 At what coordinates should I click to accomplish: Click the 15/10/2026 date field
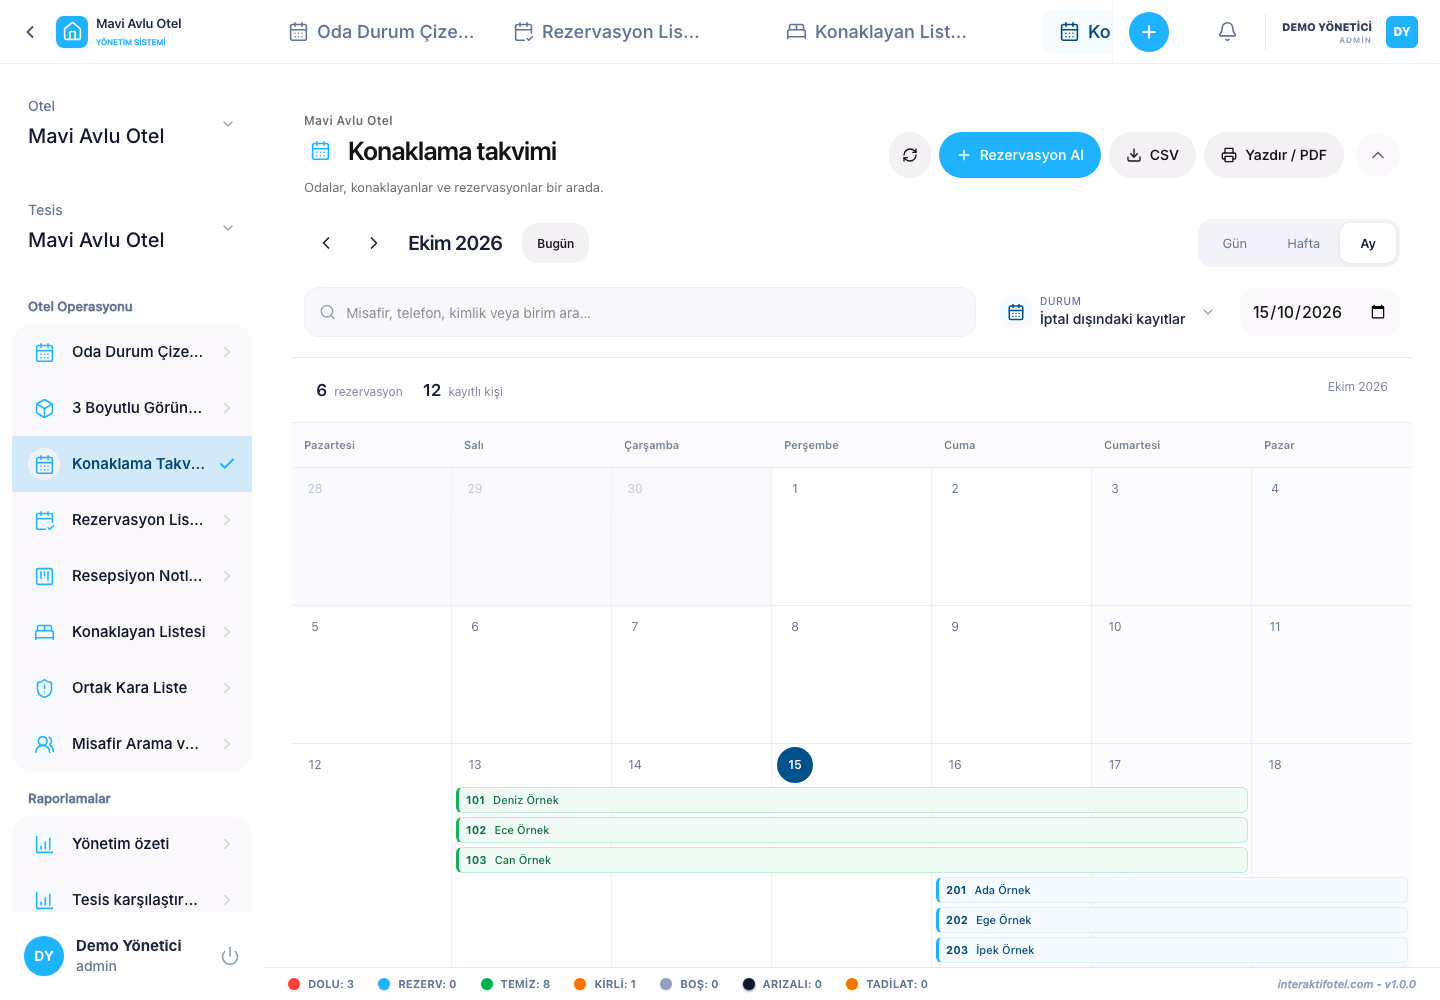(1319, 312)
